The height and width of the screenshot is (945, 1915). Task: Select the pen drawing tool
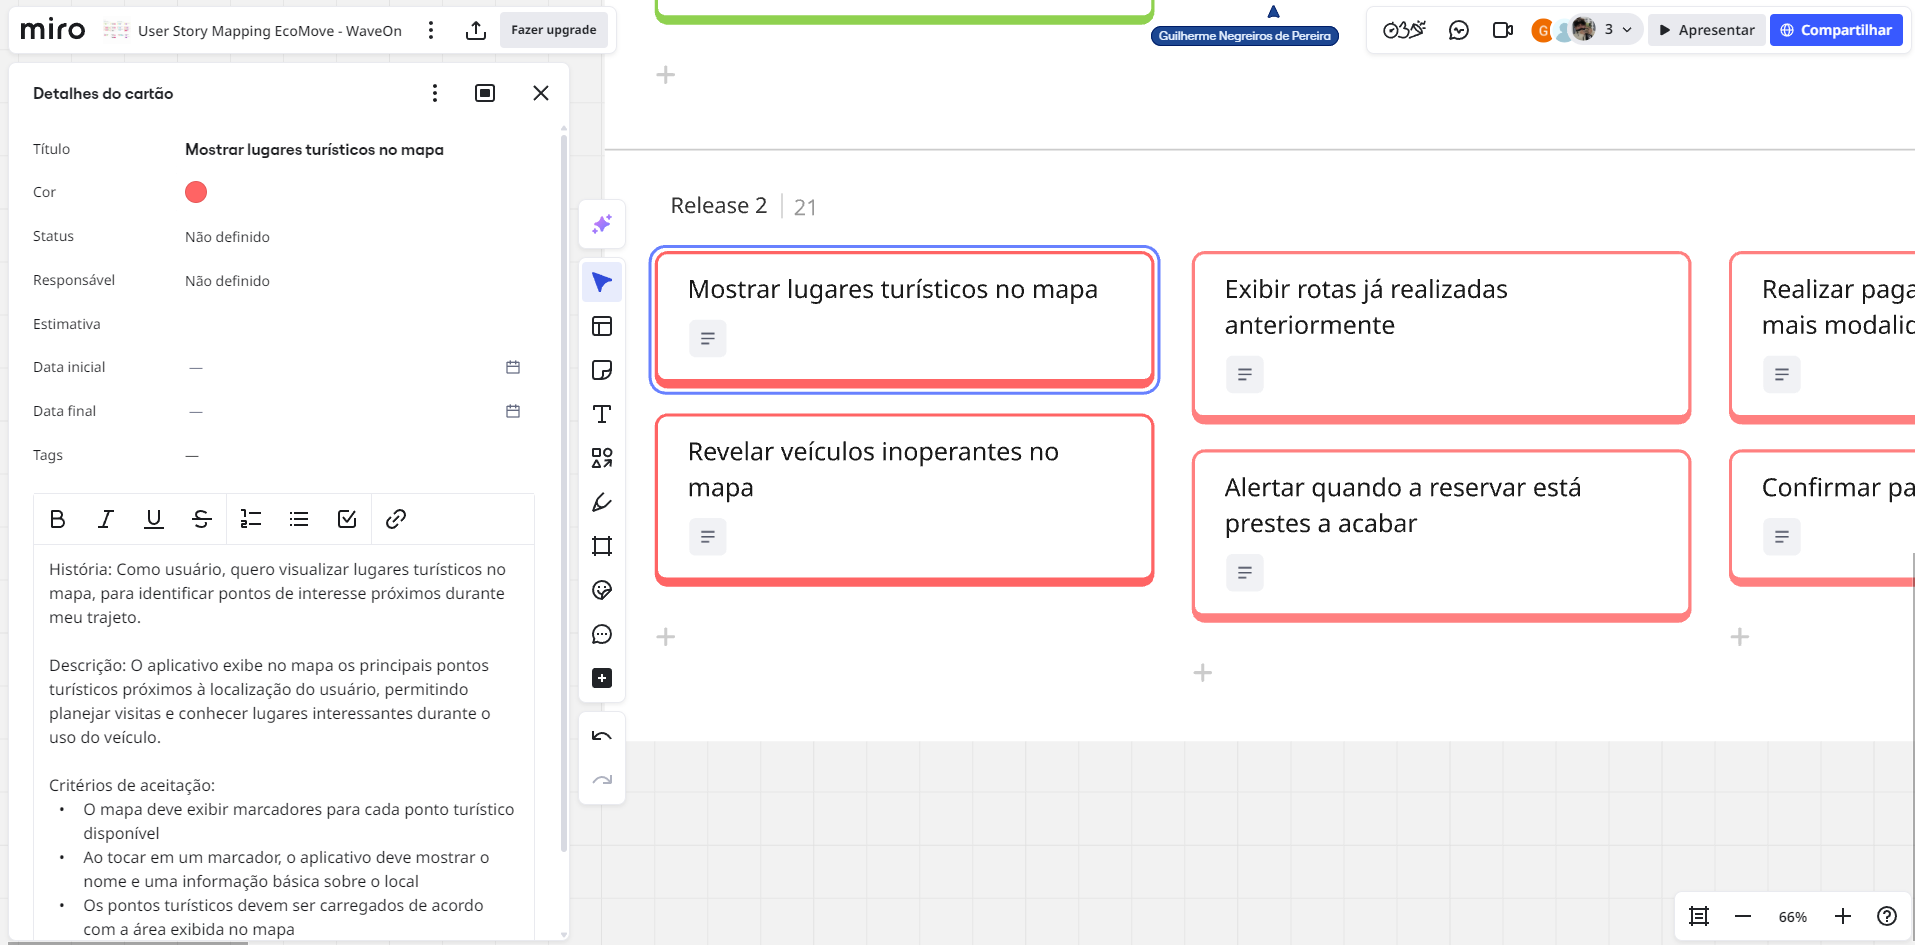click(x=602, y=502)
